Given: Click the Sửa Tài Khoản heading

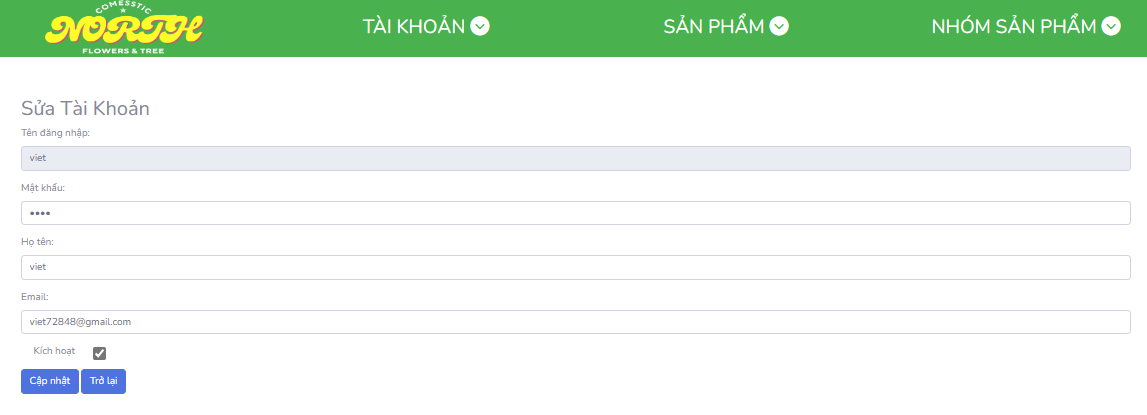Looking at the screenshot, I should 86,108.
